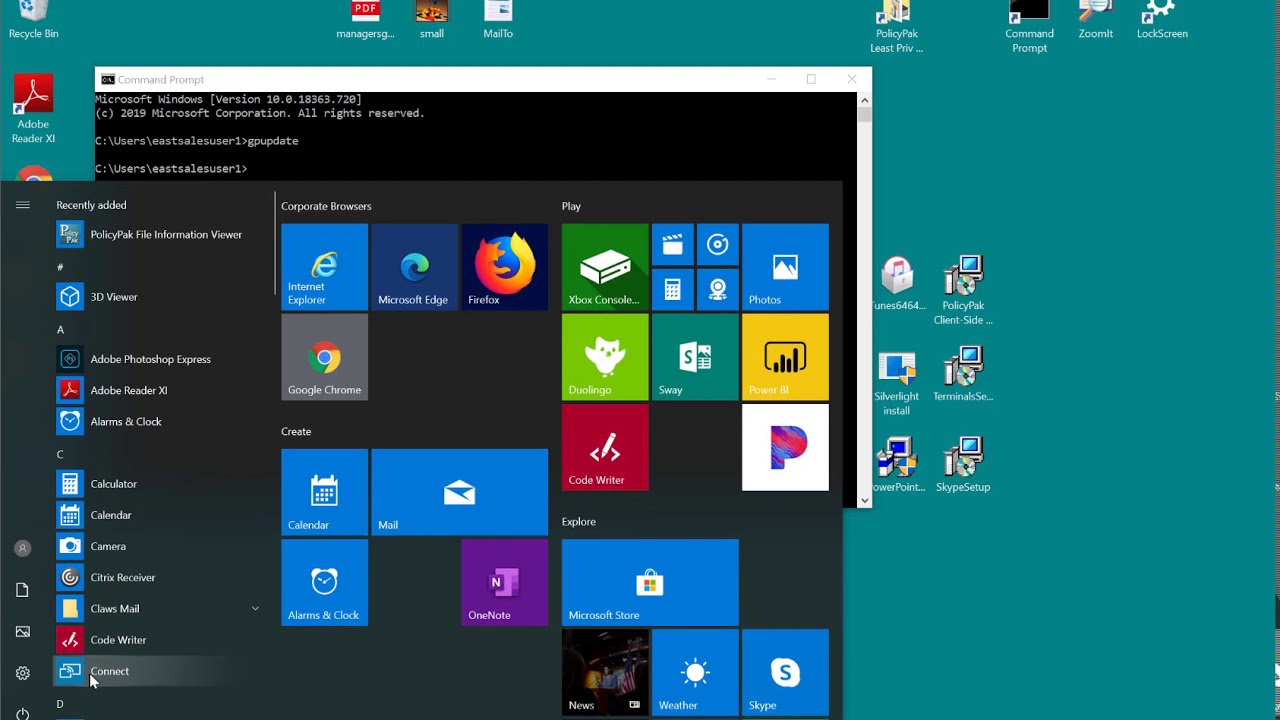
Task: Select the TerminalsSe... desktop icon
Action: [963, 374]
